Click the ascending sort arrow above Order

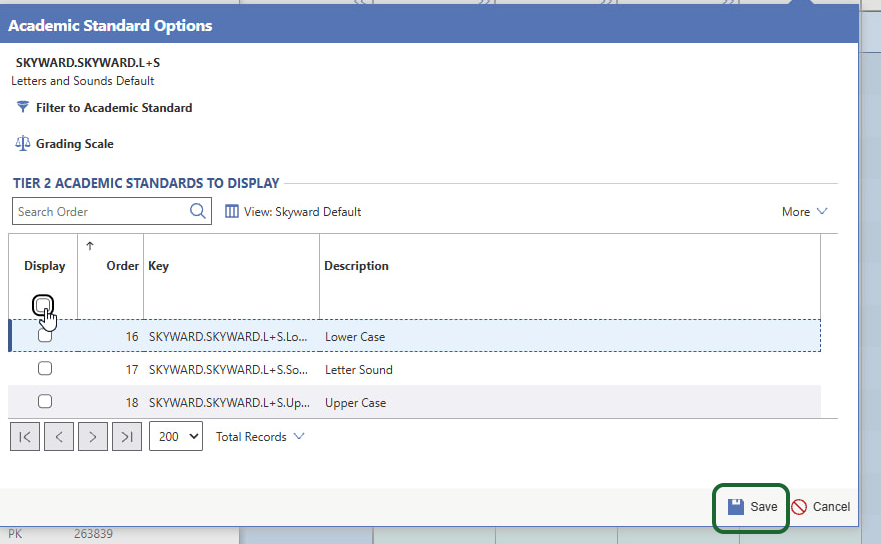[89, 246]
